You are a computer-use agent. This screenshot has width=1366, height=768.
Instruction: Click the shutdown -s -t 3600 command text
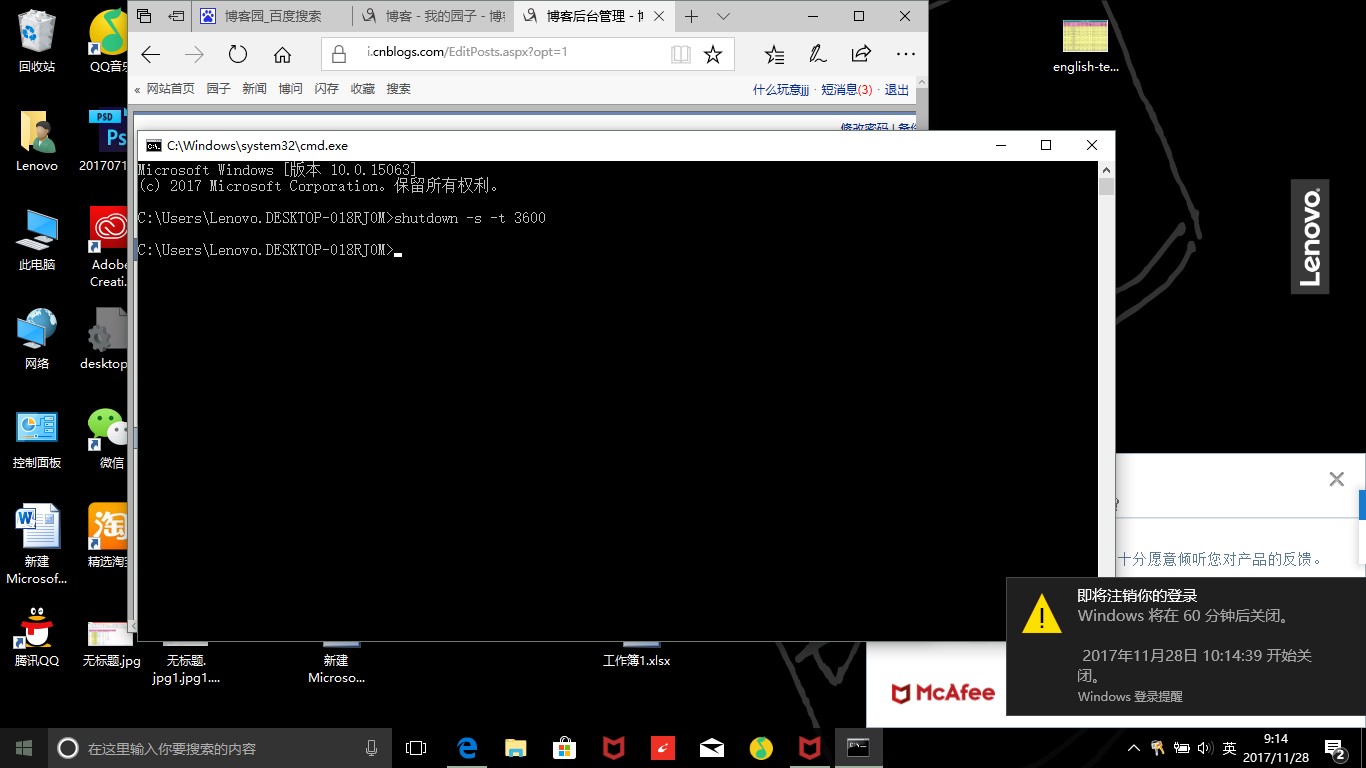pos(470,218)
